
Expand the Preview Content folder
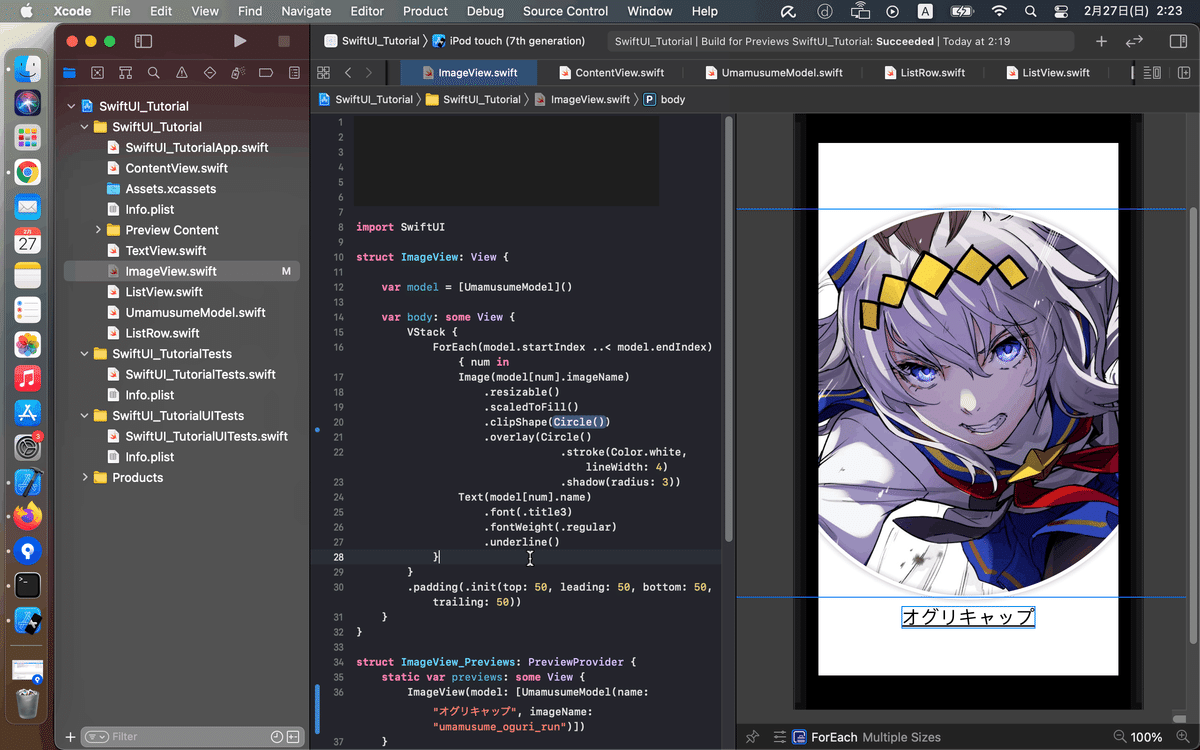point(98,230)
